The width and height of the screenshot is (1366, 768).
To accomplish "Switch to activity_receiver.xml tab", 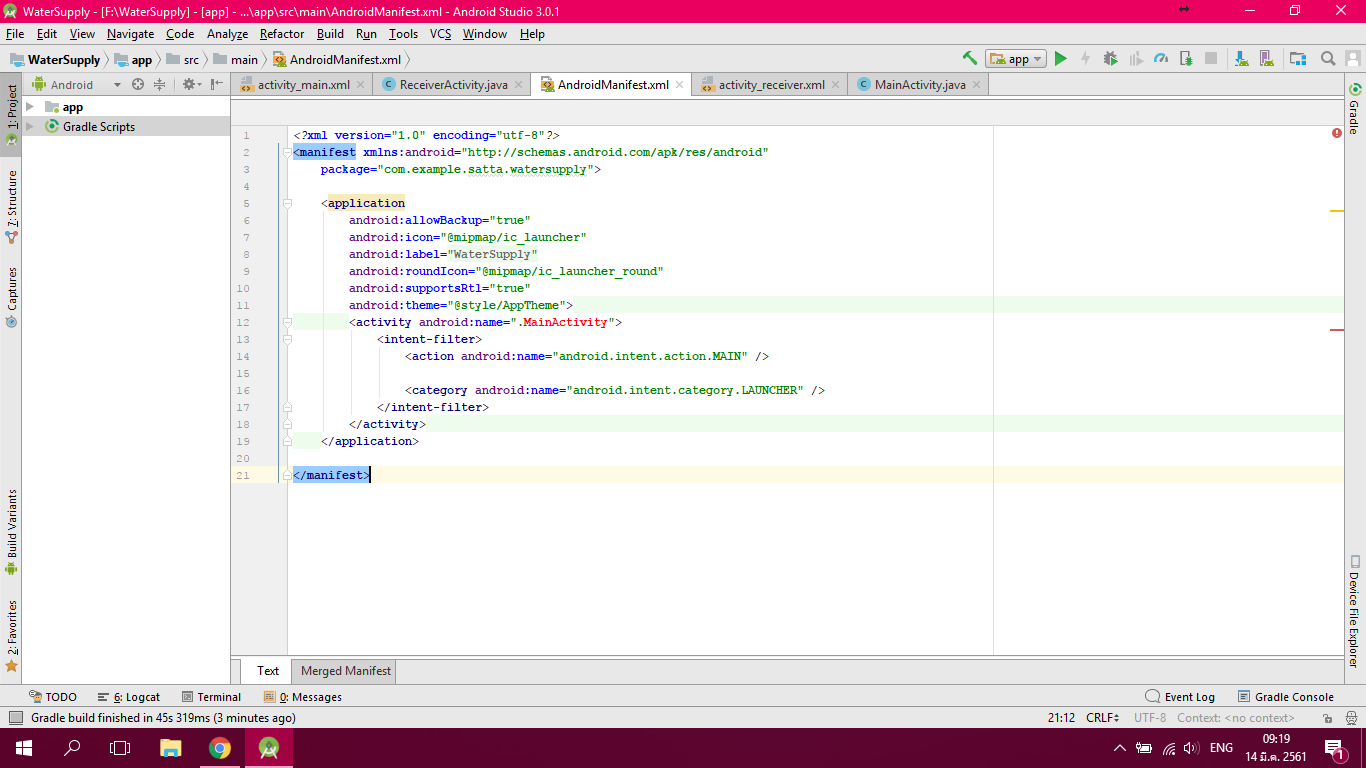I will tap(771, 85).
